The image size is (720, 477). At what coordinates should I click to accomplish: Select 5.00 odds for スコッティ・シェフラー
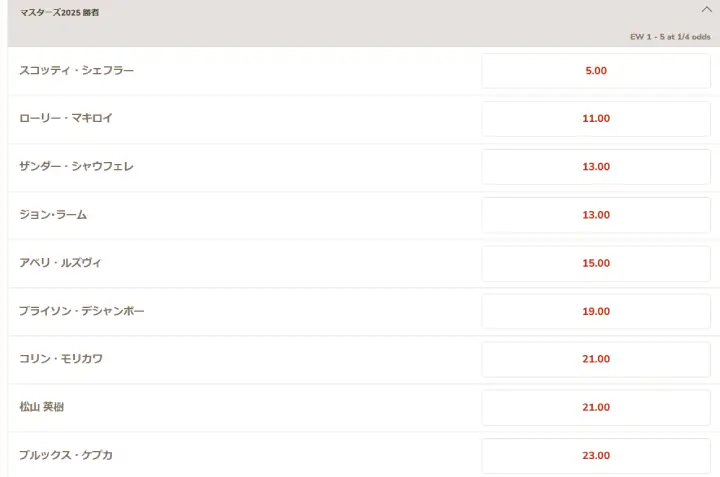pyautogui.click(x=596, y=71)
